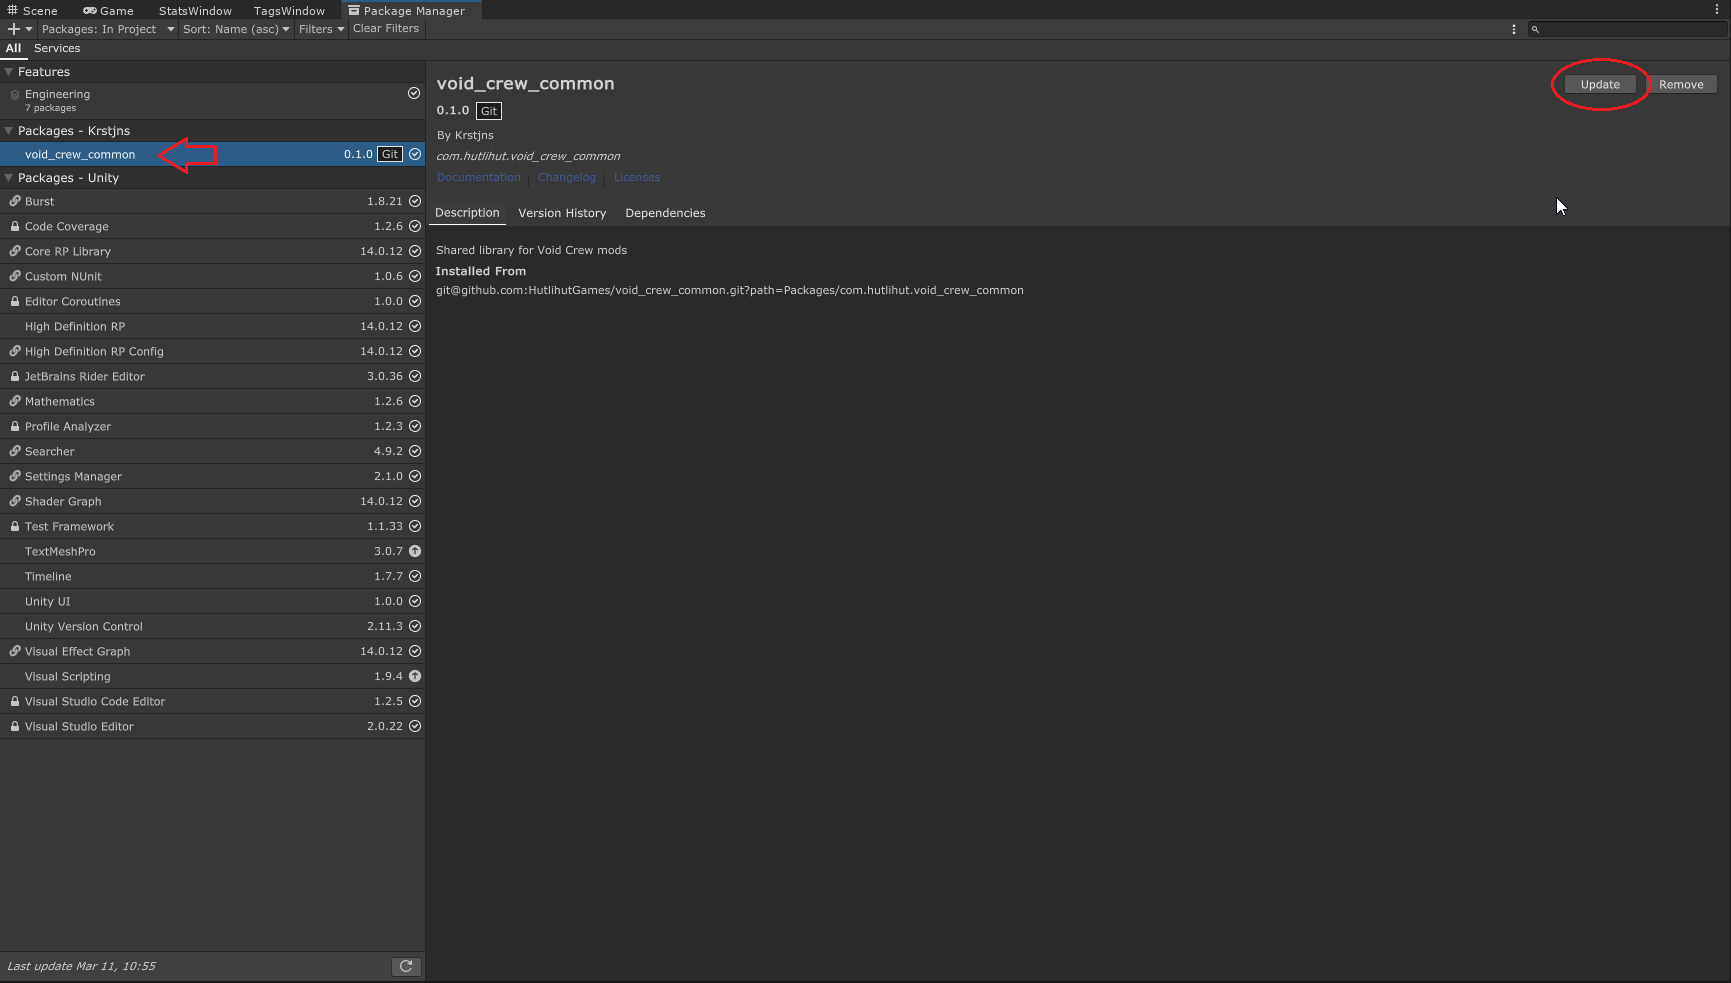This screenshot has width=1731, height=983.
Task: Collapse the Features section
Action: (x=9, y=72)
